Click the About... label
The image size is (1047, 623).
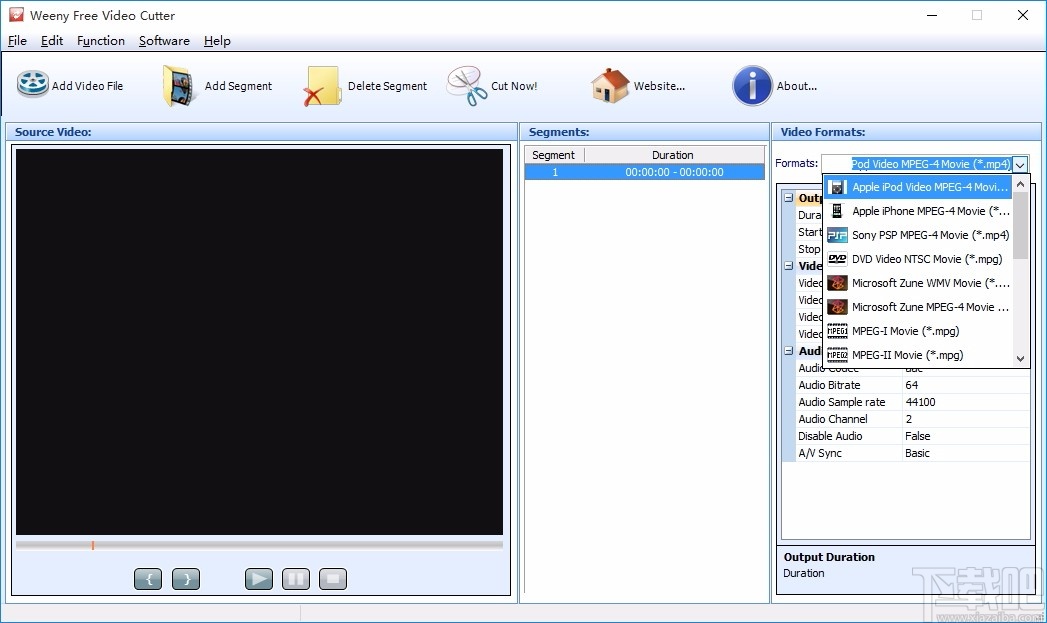(x=797, y=86)
